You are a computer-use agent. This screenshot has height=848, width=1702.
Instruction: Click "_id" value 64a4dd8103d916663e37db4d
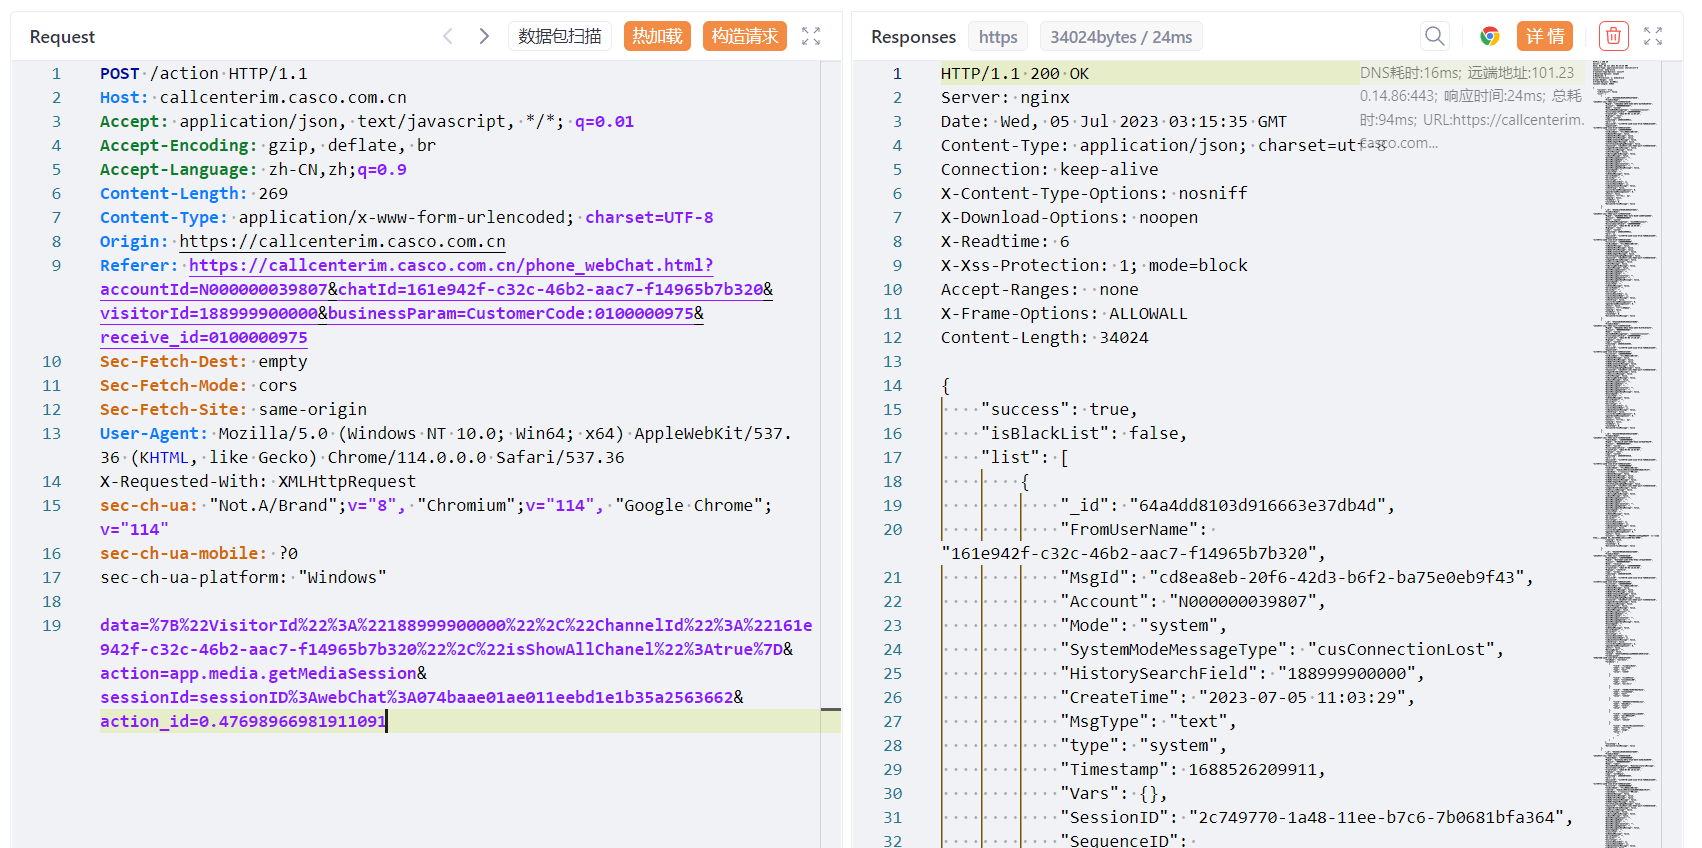coord(1262,505)
